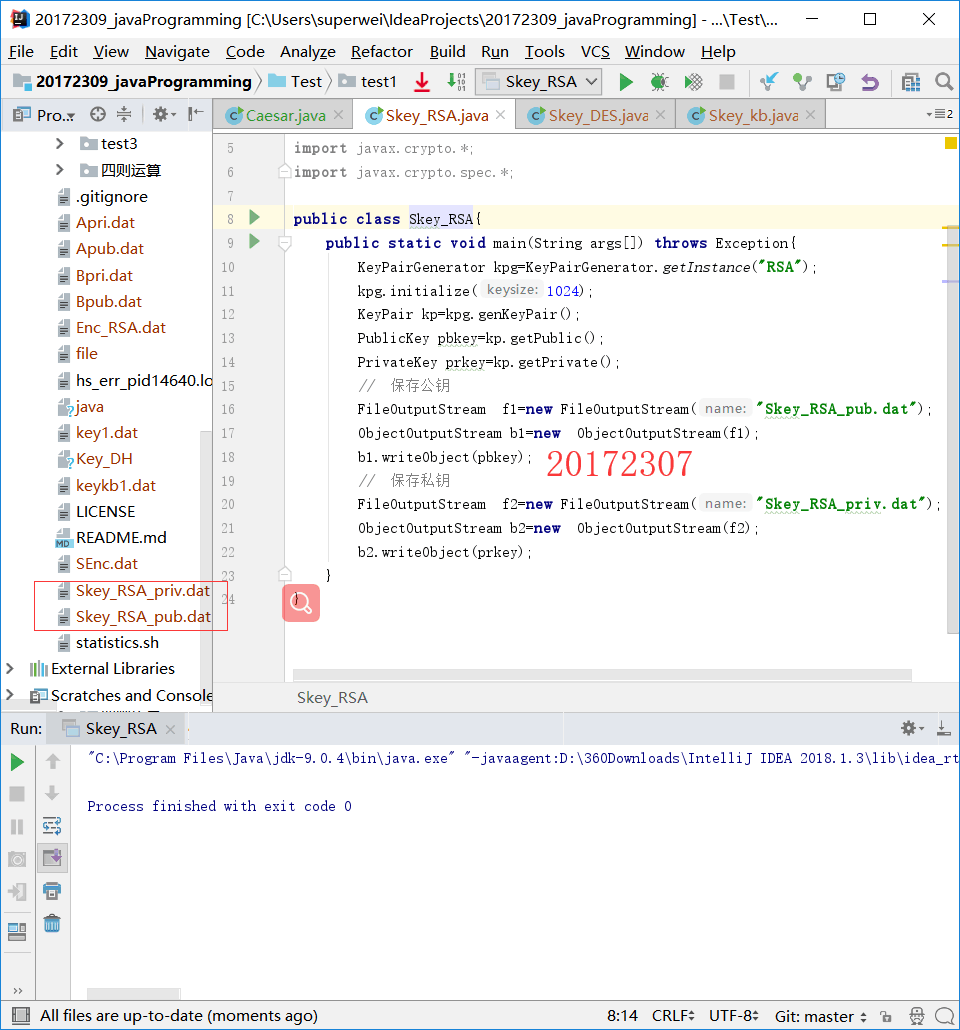Click the VCS Update Project check icon
960x1030 pixels.
point(768,82)
